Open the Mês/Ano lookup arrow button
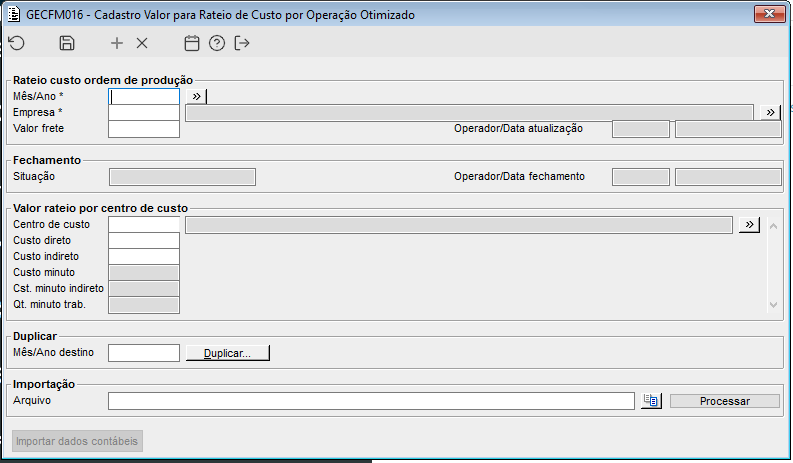This screenshot has width=793, height=463. click(198, 96)
